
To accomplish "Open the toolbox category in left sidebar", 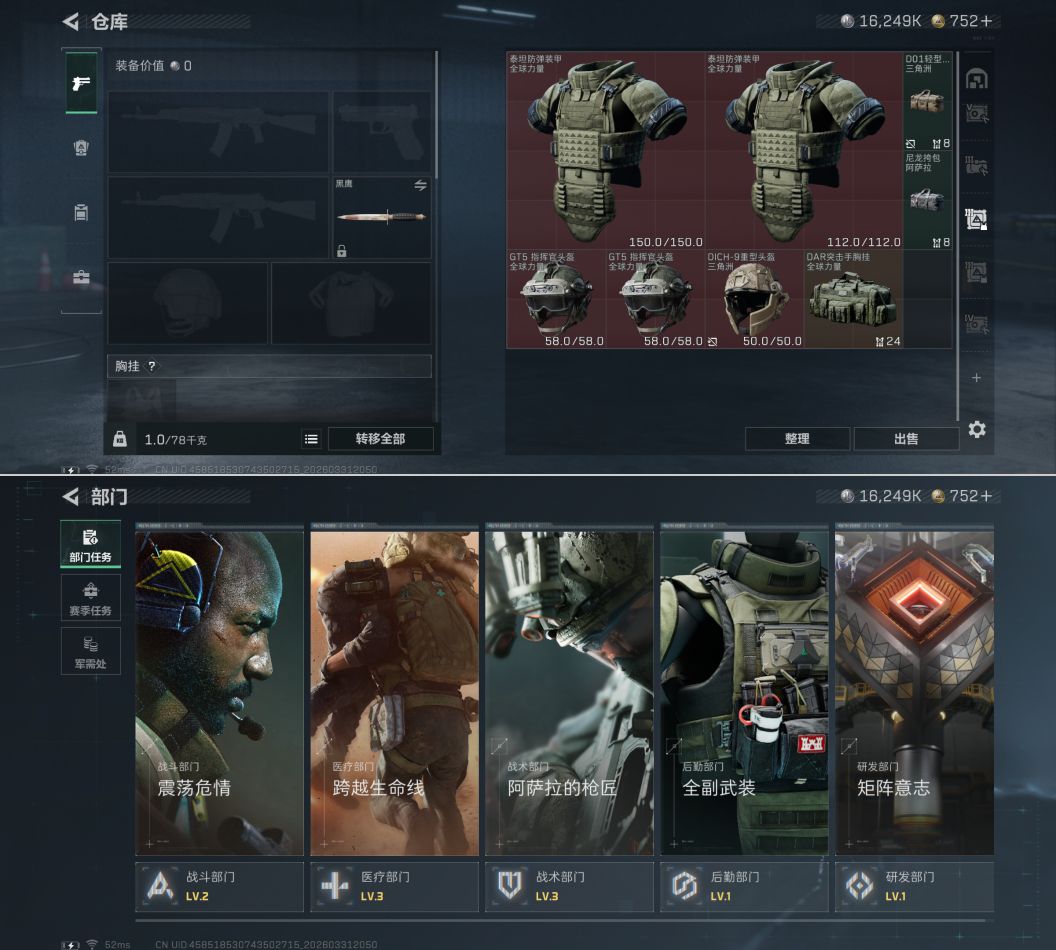I will (81, 277).
